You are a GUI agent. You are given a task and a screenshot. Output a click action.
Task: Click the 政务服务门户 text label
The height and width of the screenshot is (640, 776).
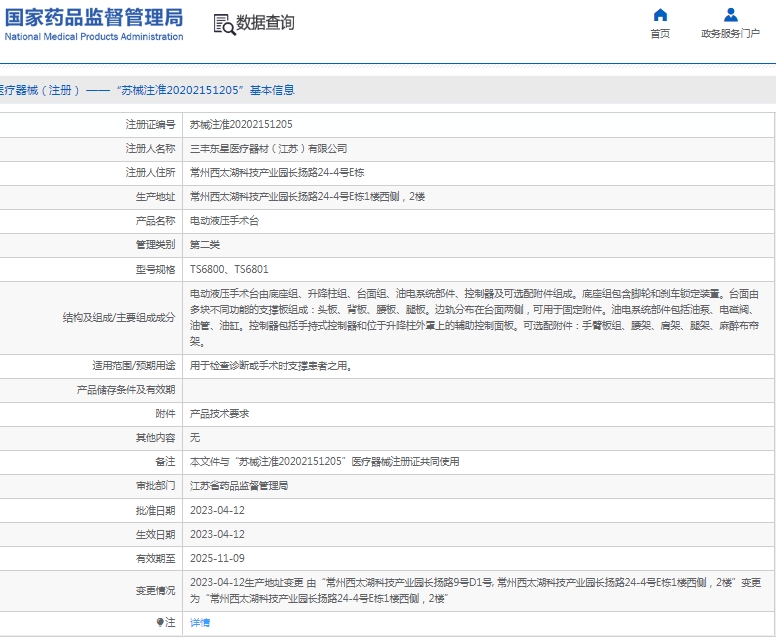tap(730, 34)
